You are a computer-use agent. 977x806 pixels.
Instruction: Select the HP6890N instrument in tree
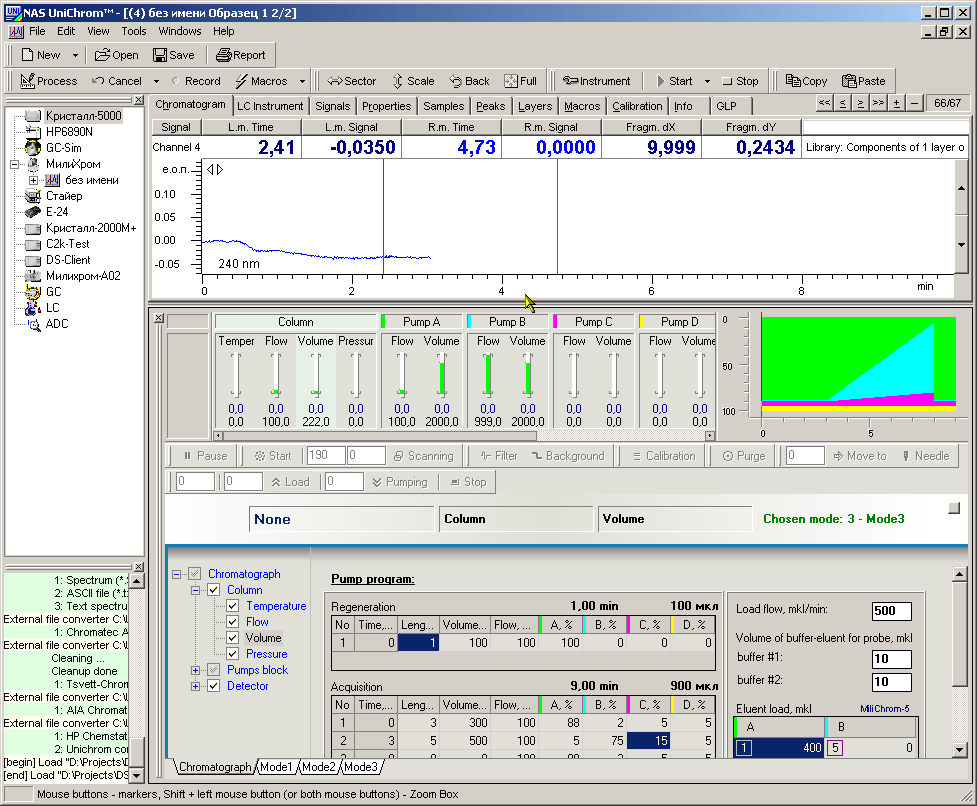(69, 131)
